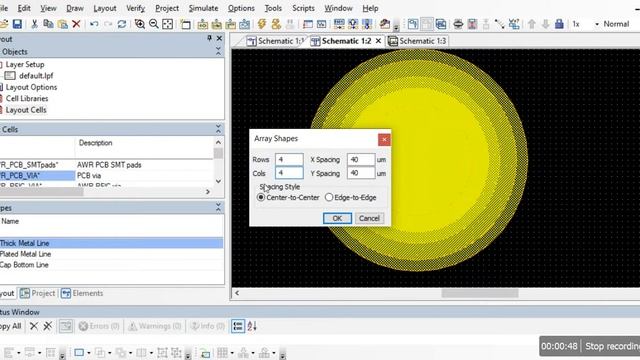Switch to the Schematic 1:1 tab

coord(275,41)
